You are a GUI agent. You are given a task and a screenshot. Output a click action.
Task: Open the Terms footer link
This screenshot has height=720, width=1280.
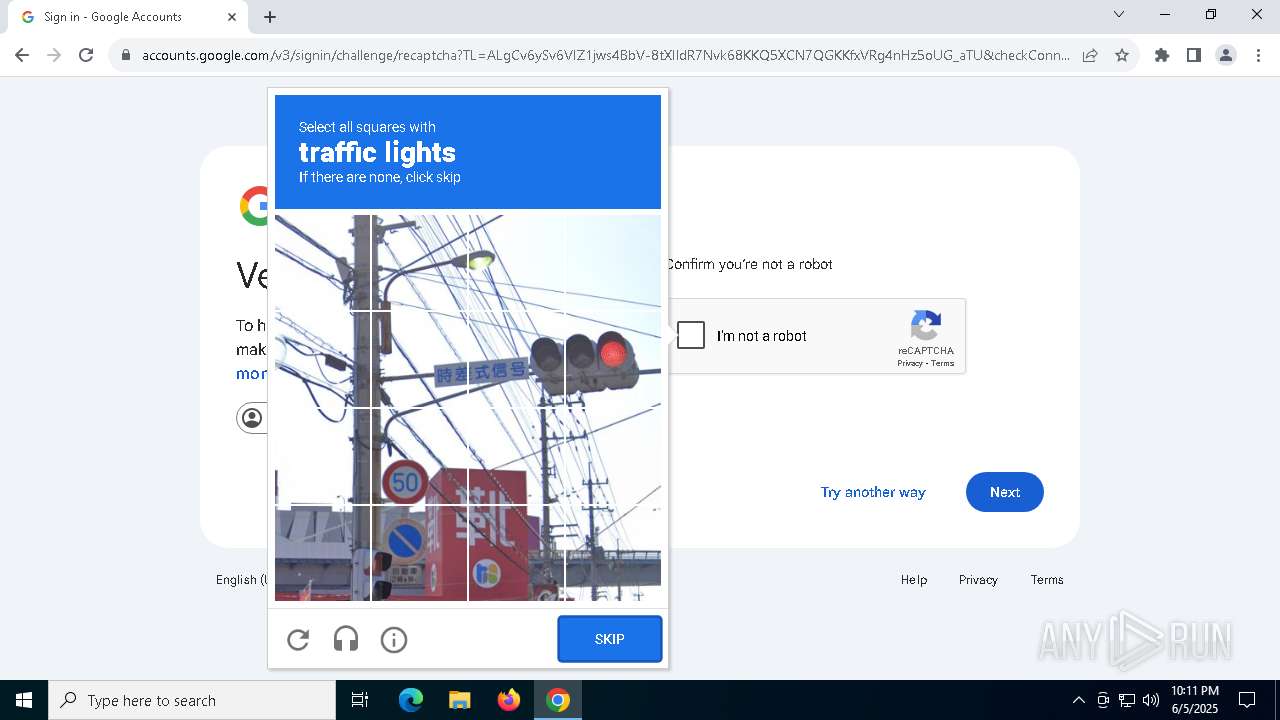(x=1047, y=580)
